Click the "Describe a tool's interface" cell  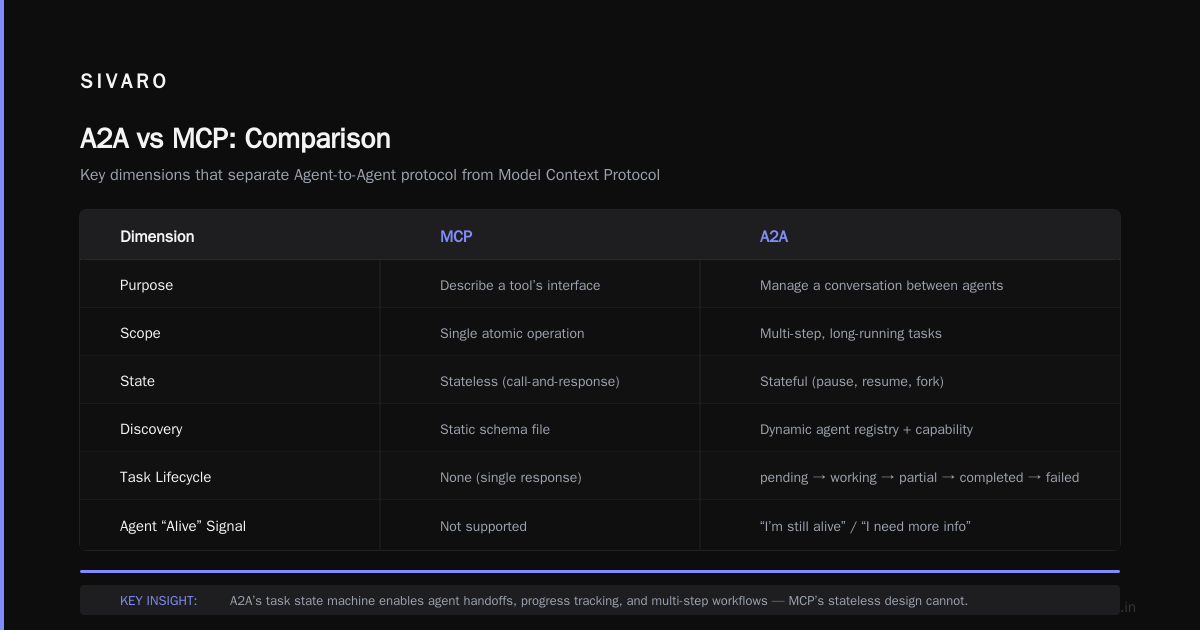520,285
